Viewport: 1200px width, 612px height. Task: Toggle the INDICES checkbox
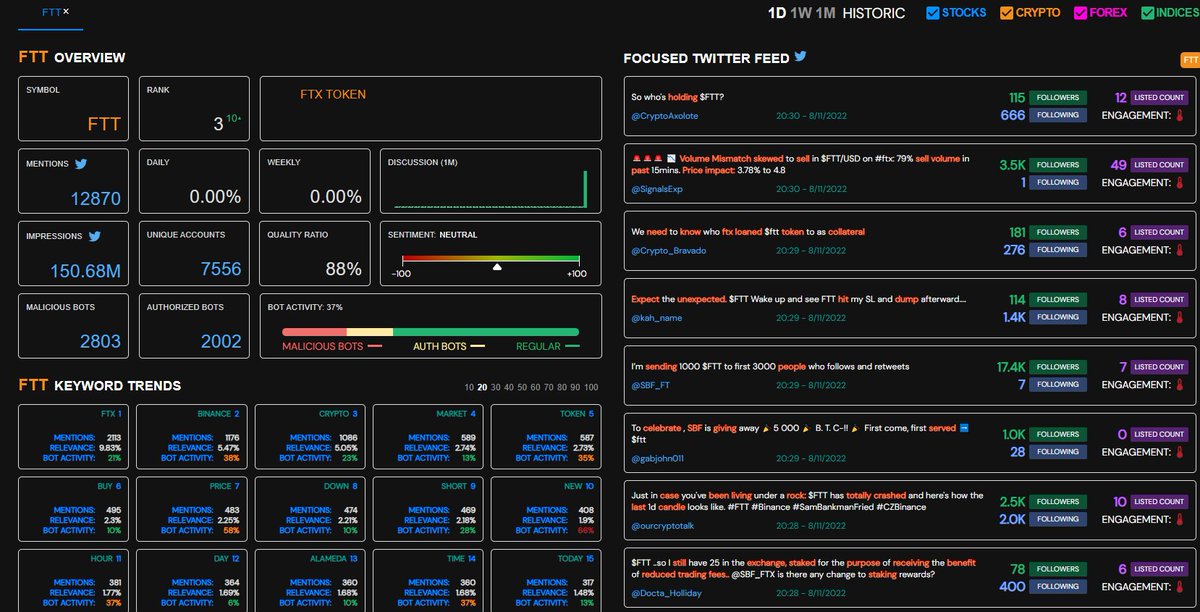(x=1146, y=12)
